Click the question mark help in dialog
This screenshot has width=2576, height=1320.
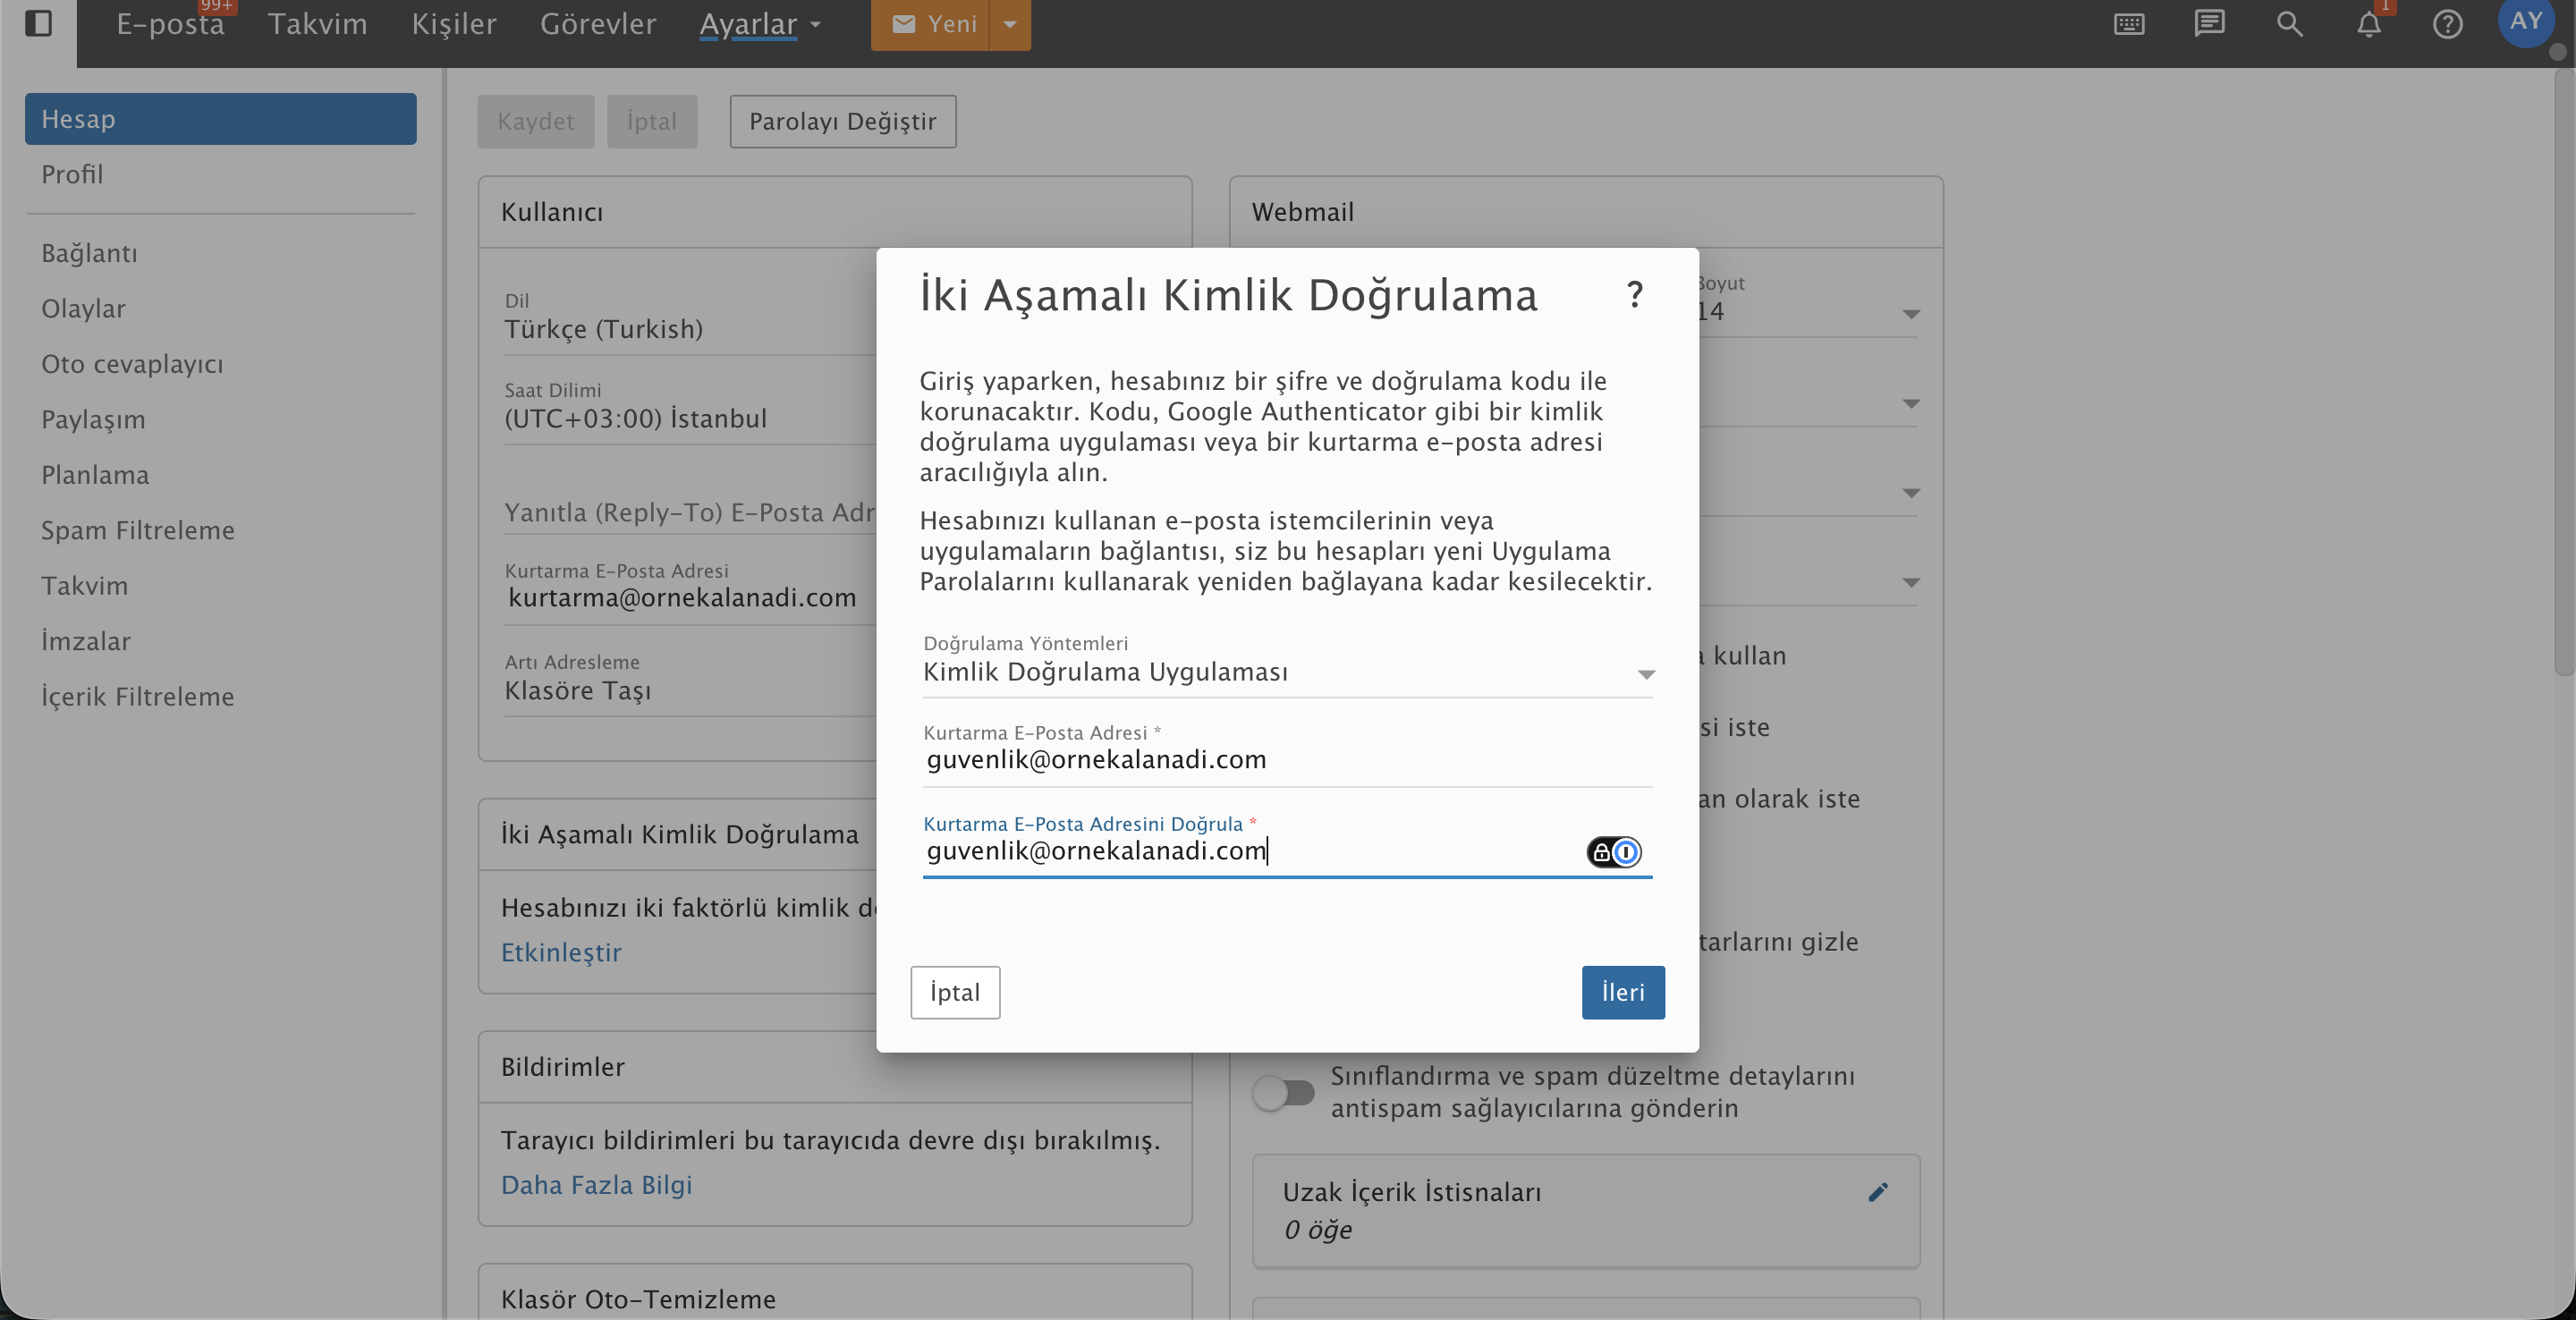click(x=1634, y=294)
